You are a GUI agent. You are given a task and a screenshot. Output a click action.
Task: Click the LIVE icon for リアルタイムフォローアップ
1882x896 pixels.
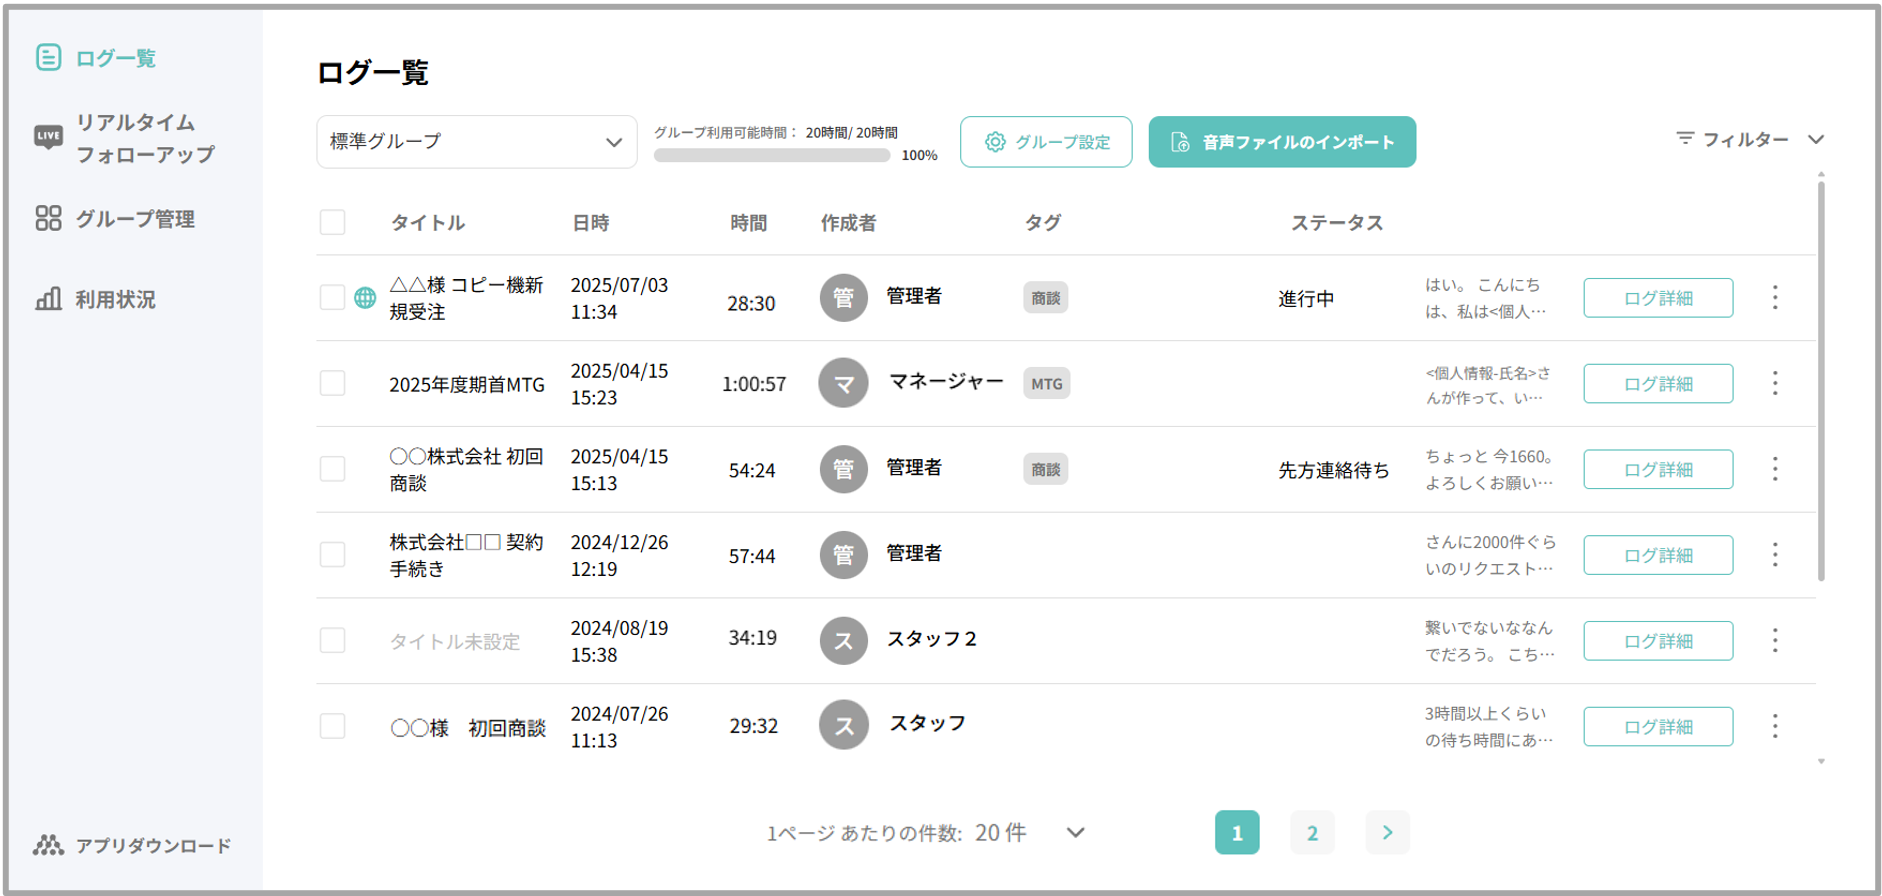coord(48,137)
